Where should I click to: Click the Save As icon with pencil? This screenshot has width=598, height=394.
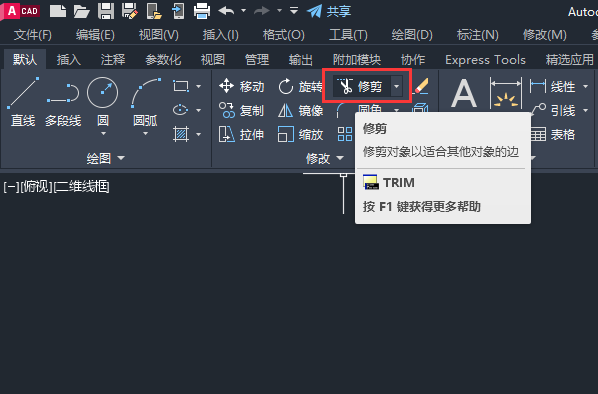click(130, 11)
